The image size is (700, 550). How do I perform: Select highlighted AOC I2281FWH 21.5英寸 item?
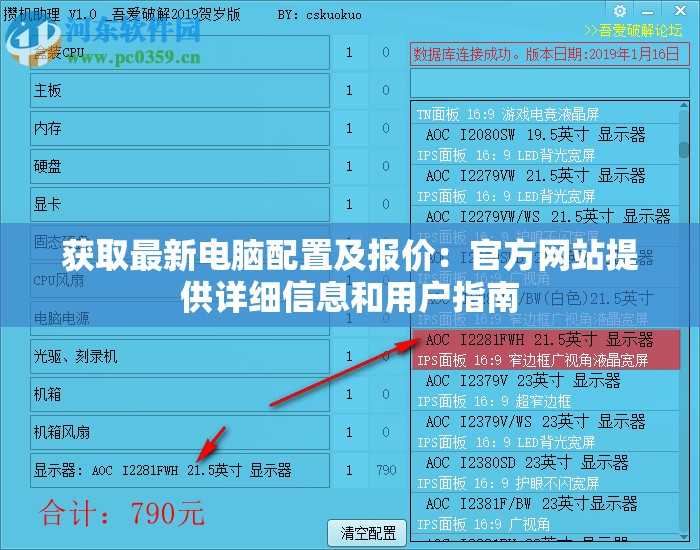point(546,350)
